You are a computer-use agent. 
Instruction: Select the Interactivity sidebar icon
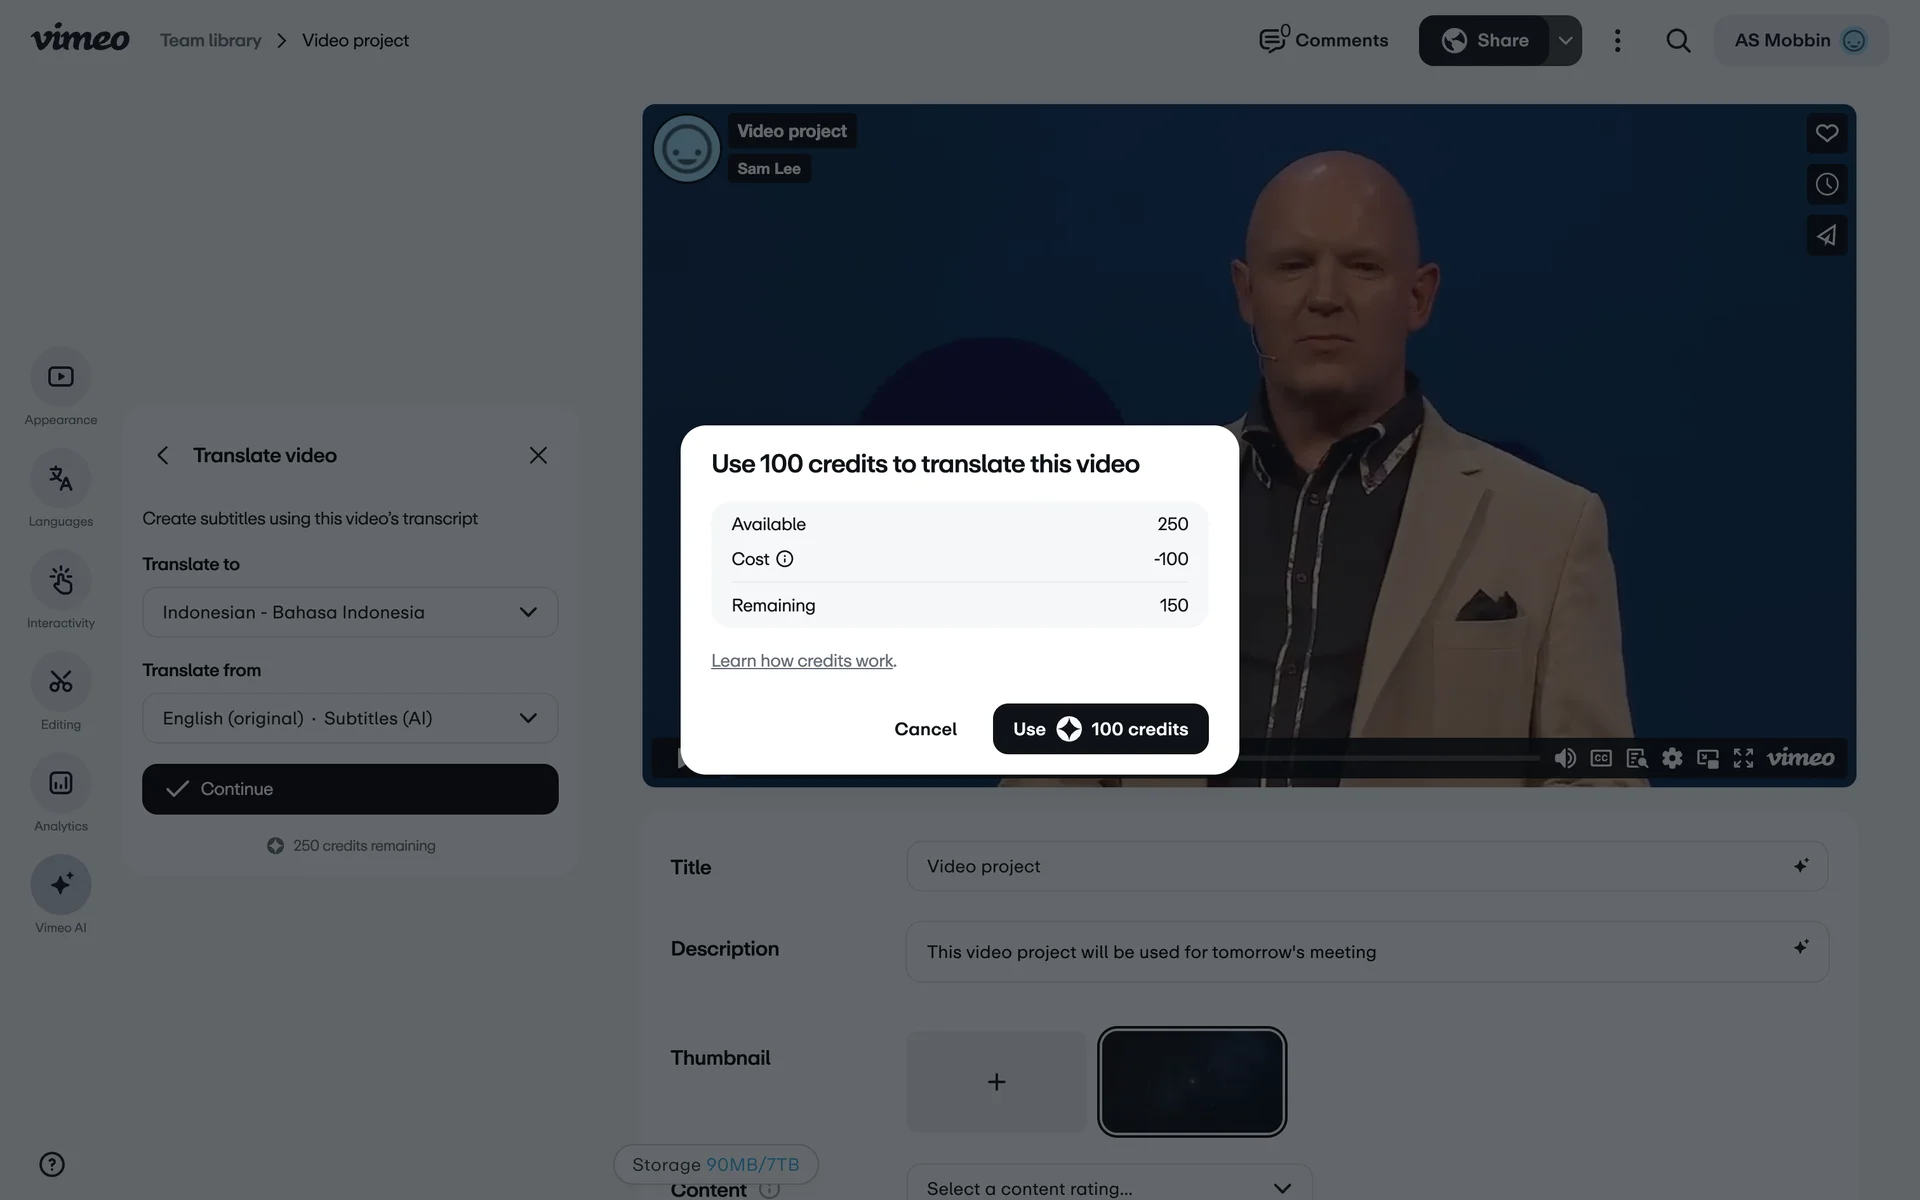pyautogui.click(x=61, y=580)
